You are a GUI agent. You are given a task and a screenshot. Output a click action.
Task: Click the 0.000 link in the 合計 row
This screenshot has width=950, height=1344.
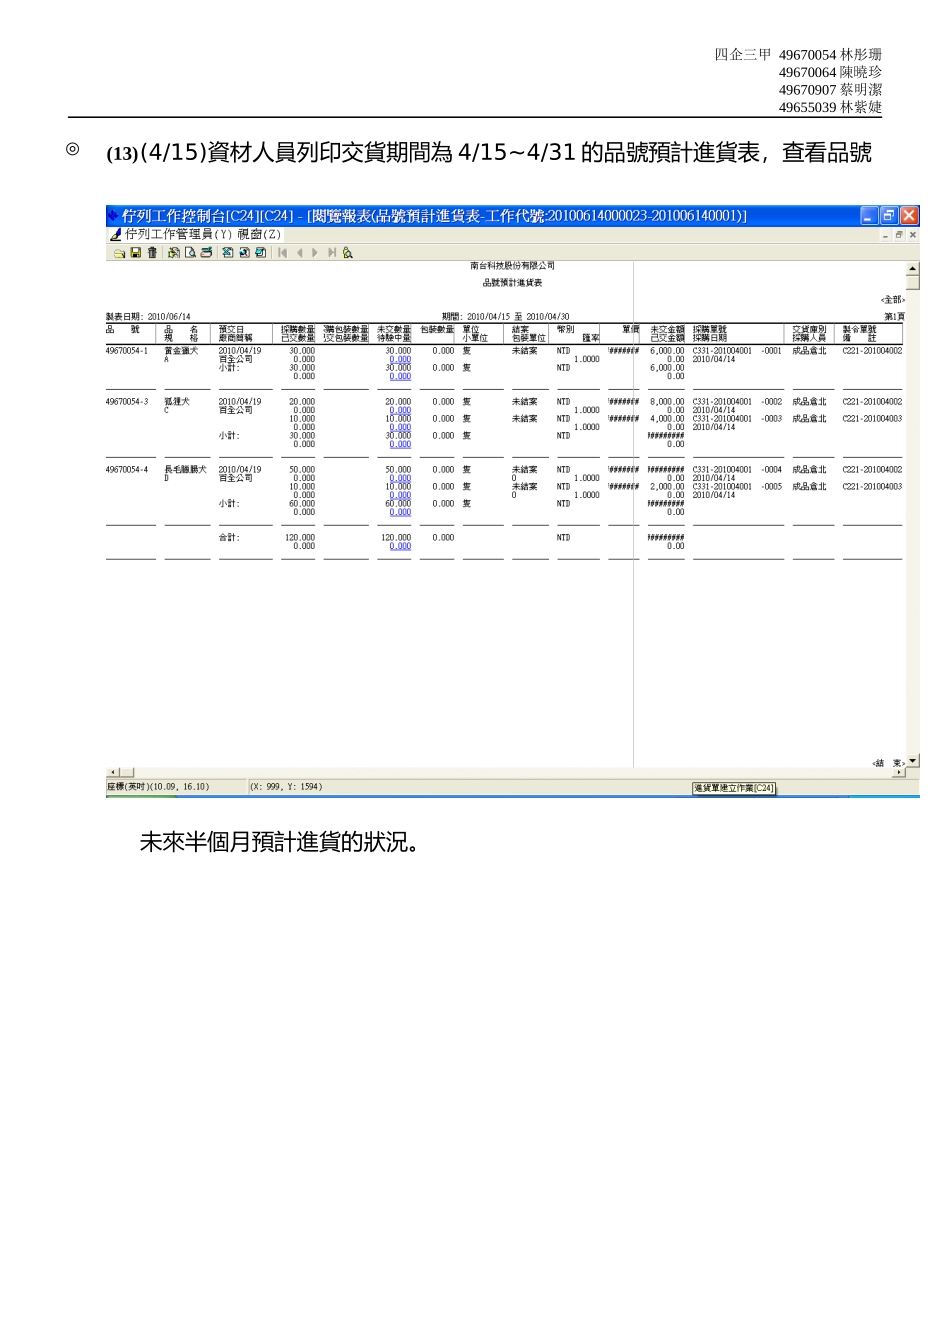point(400,546)
